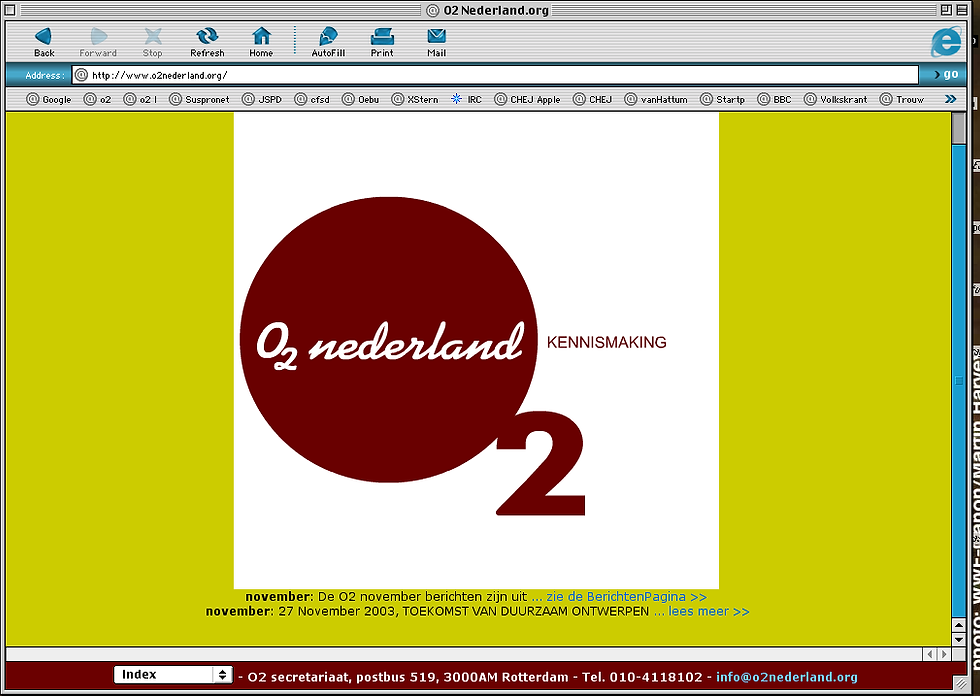980x696 pixels.
Task: Open the vanHattum favorite
Action: coord(656,99)
